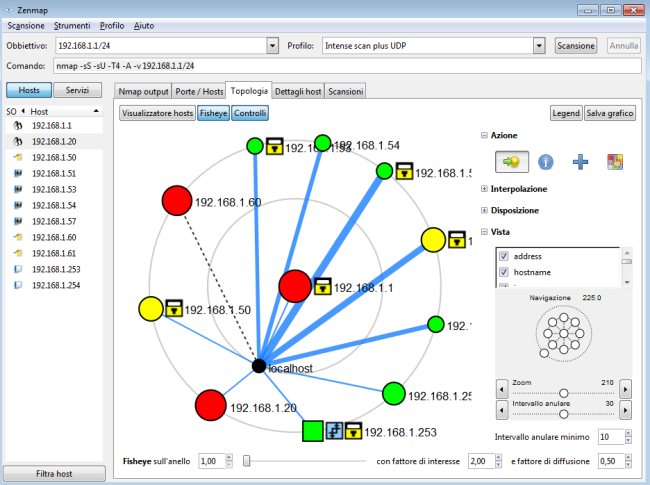Toggle the Controlli button
Screen dimensions: 650x485
[x=250, y=113]
